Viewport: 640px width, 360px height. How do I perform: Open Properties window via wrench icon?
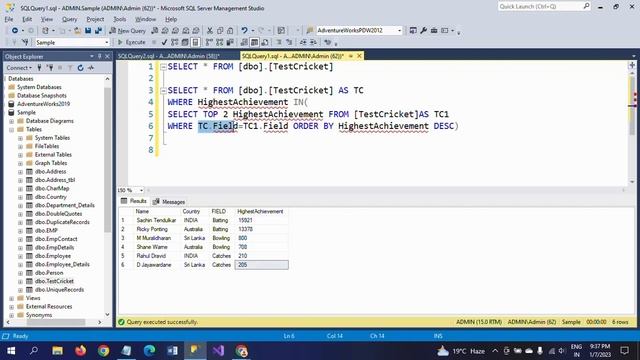[424, 31]
